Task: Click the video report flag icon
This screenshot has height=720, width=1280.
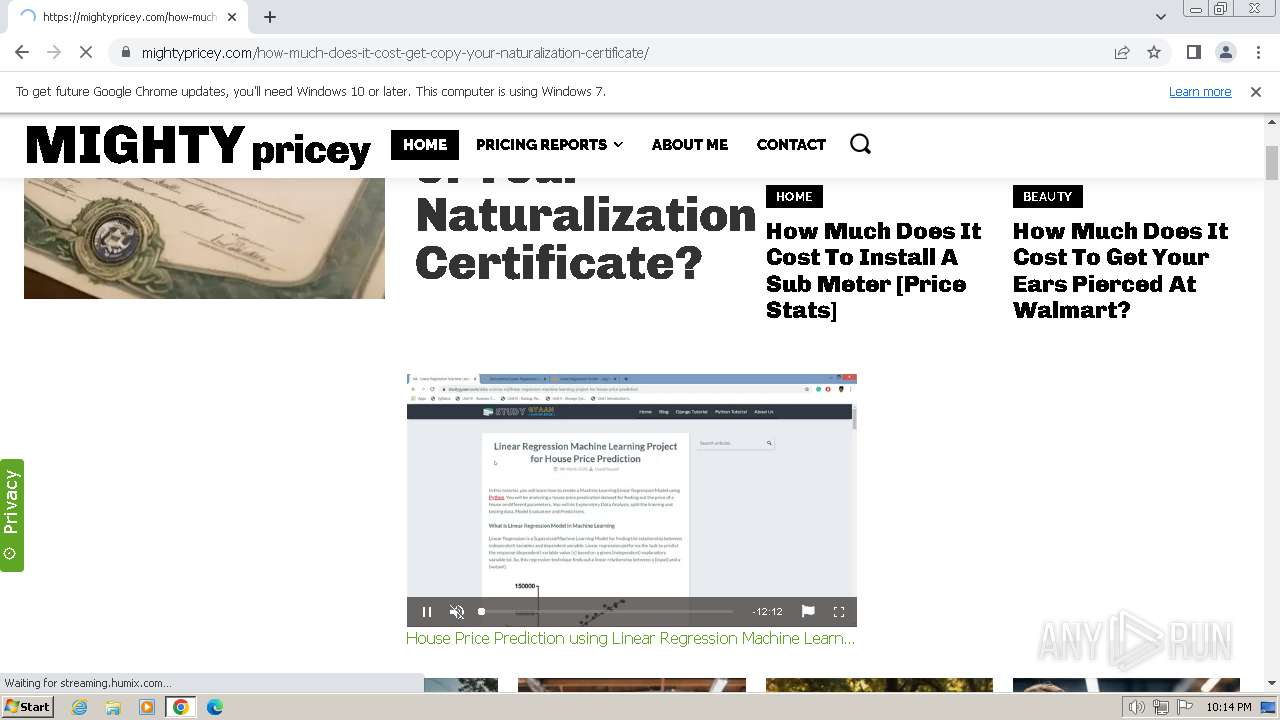Action: [808, 611]
